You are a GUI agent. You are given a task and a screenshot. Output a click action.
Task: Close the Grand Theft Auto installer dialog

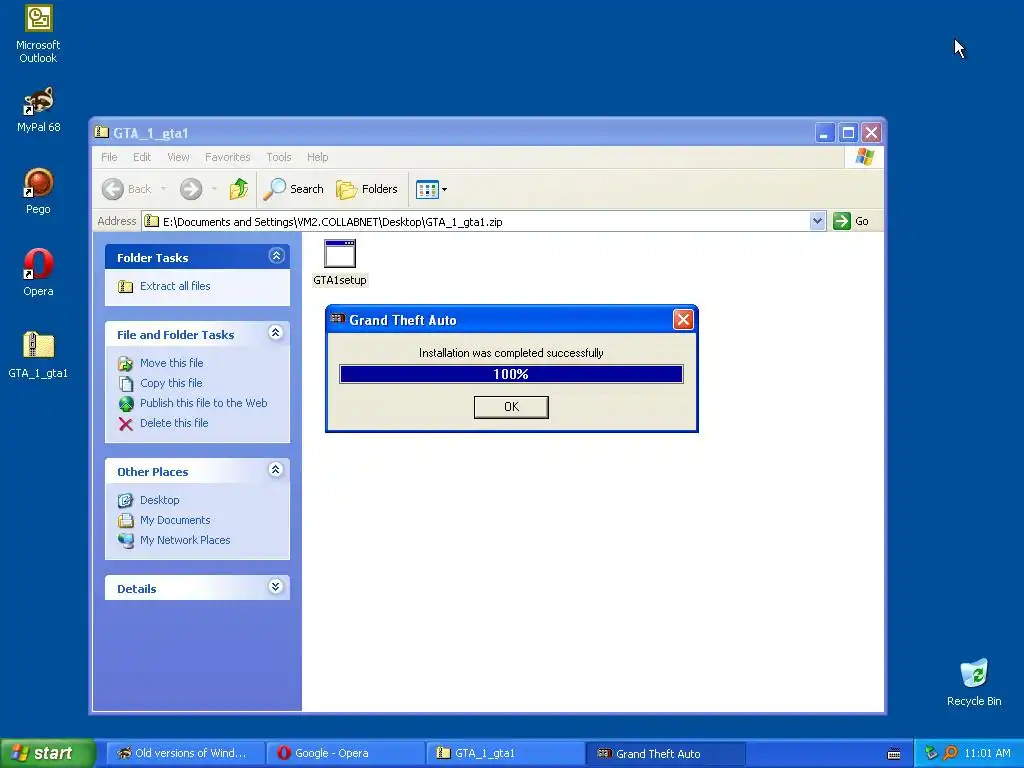tap(683, 320)
